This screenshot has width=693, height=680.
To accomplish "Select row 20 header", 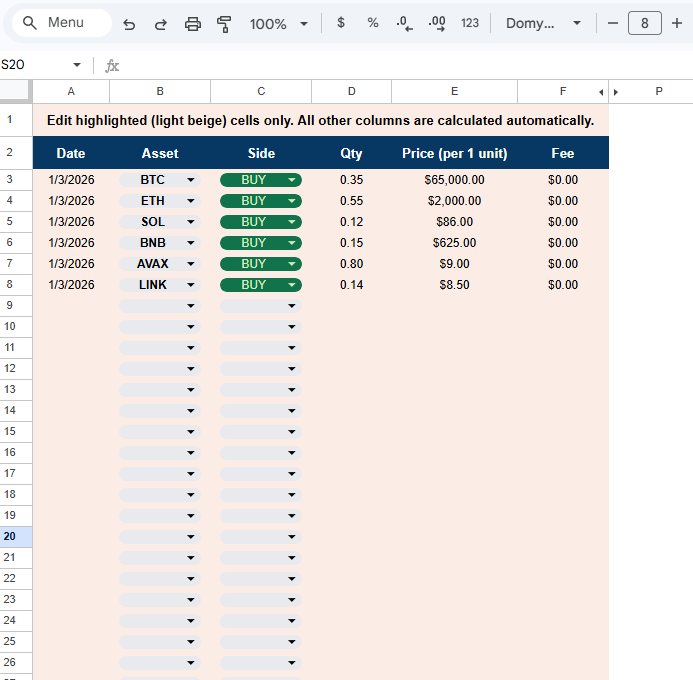I will pos(16,536).
